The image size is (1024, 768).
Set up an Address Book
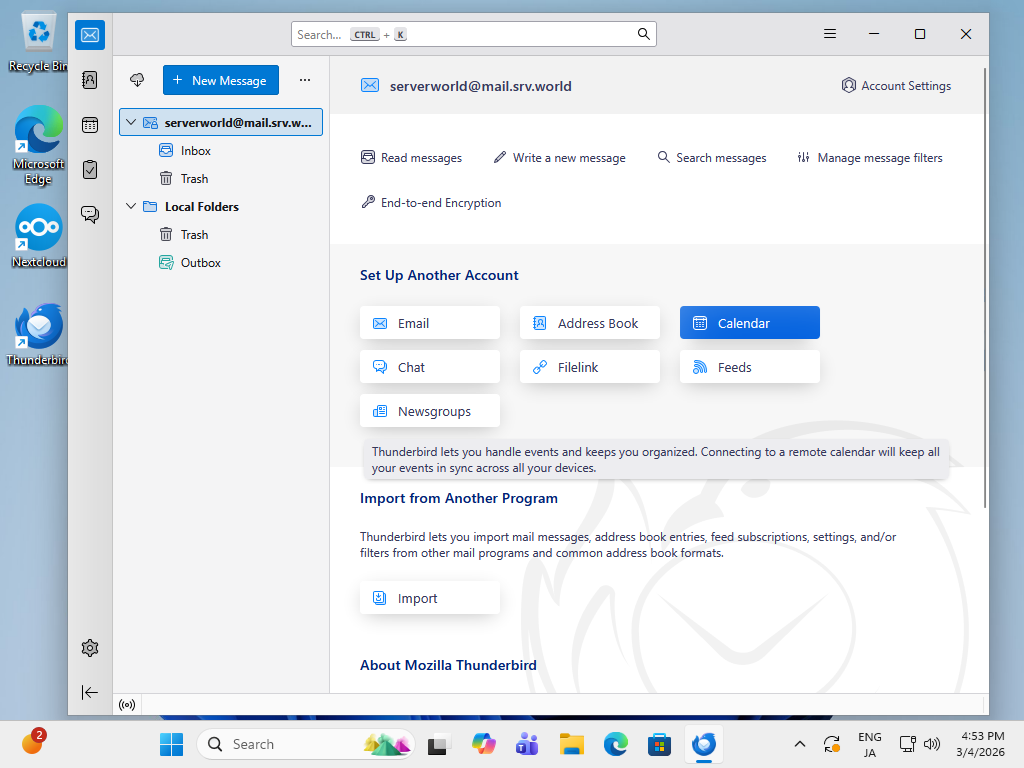(x=590, y=323)
